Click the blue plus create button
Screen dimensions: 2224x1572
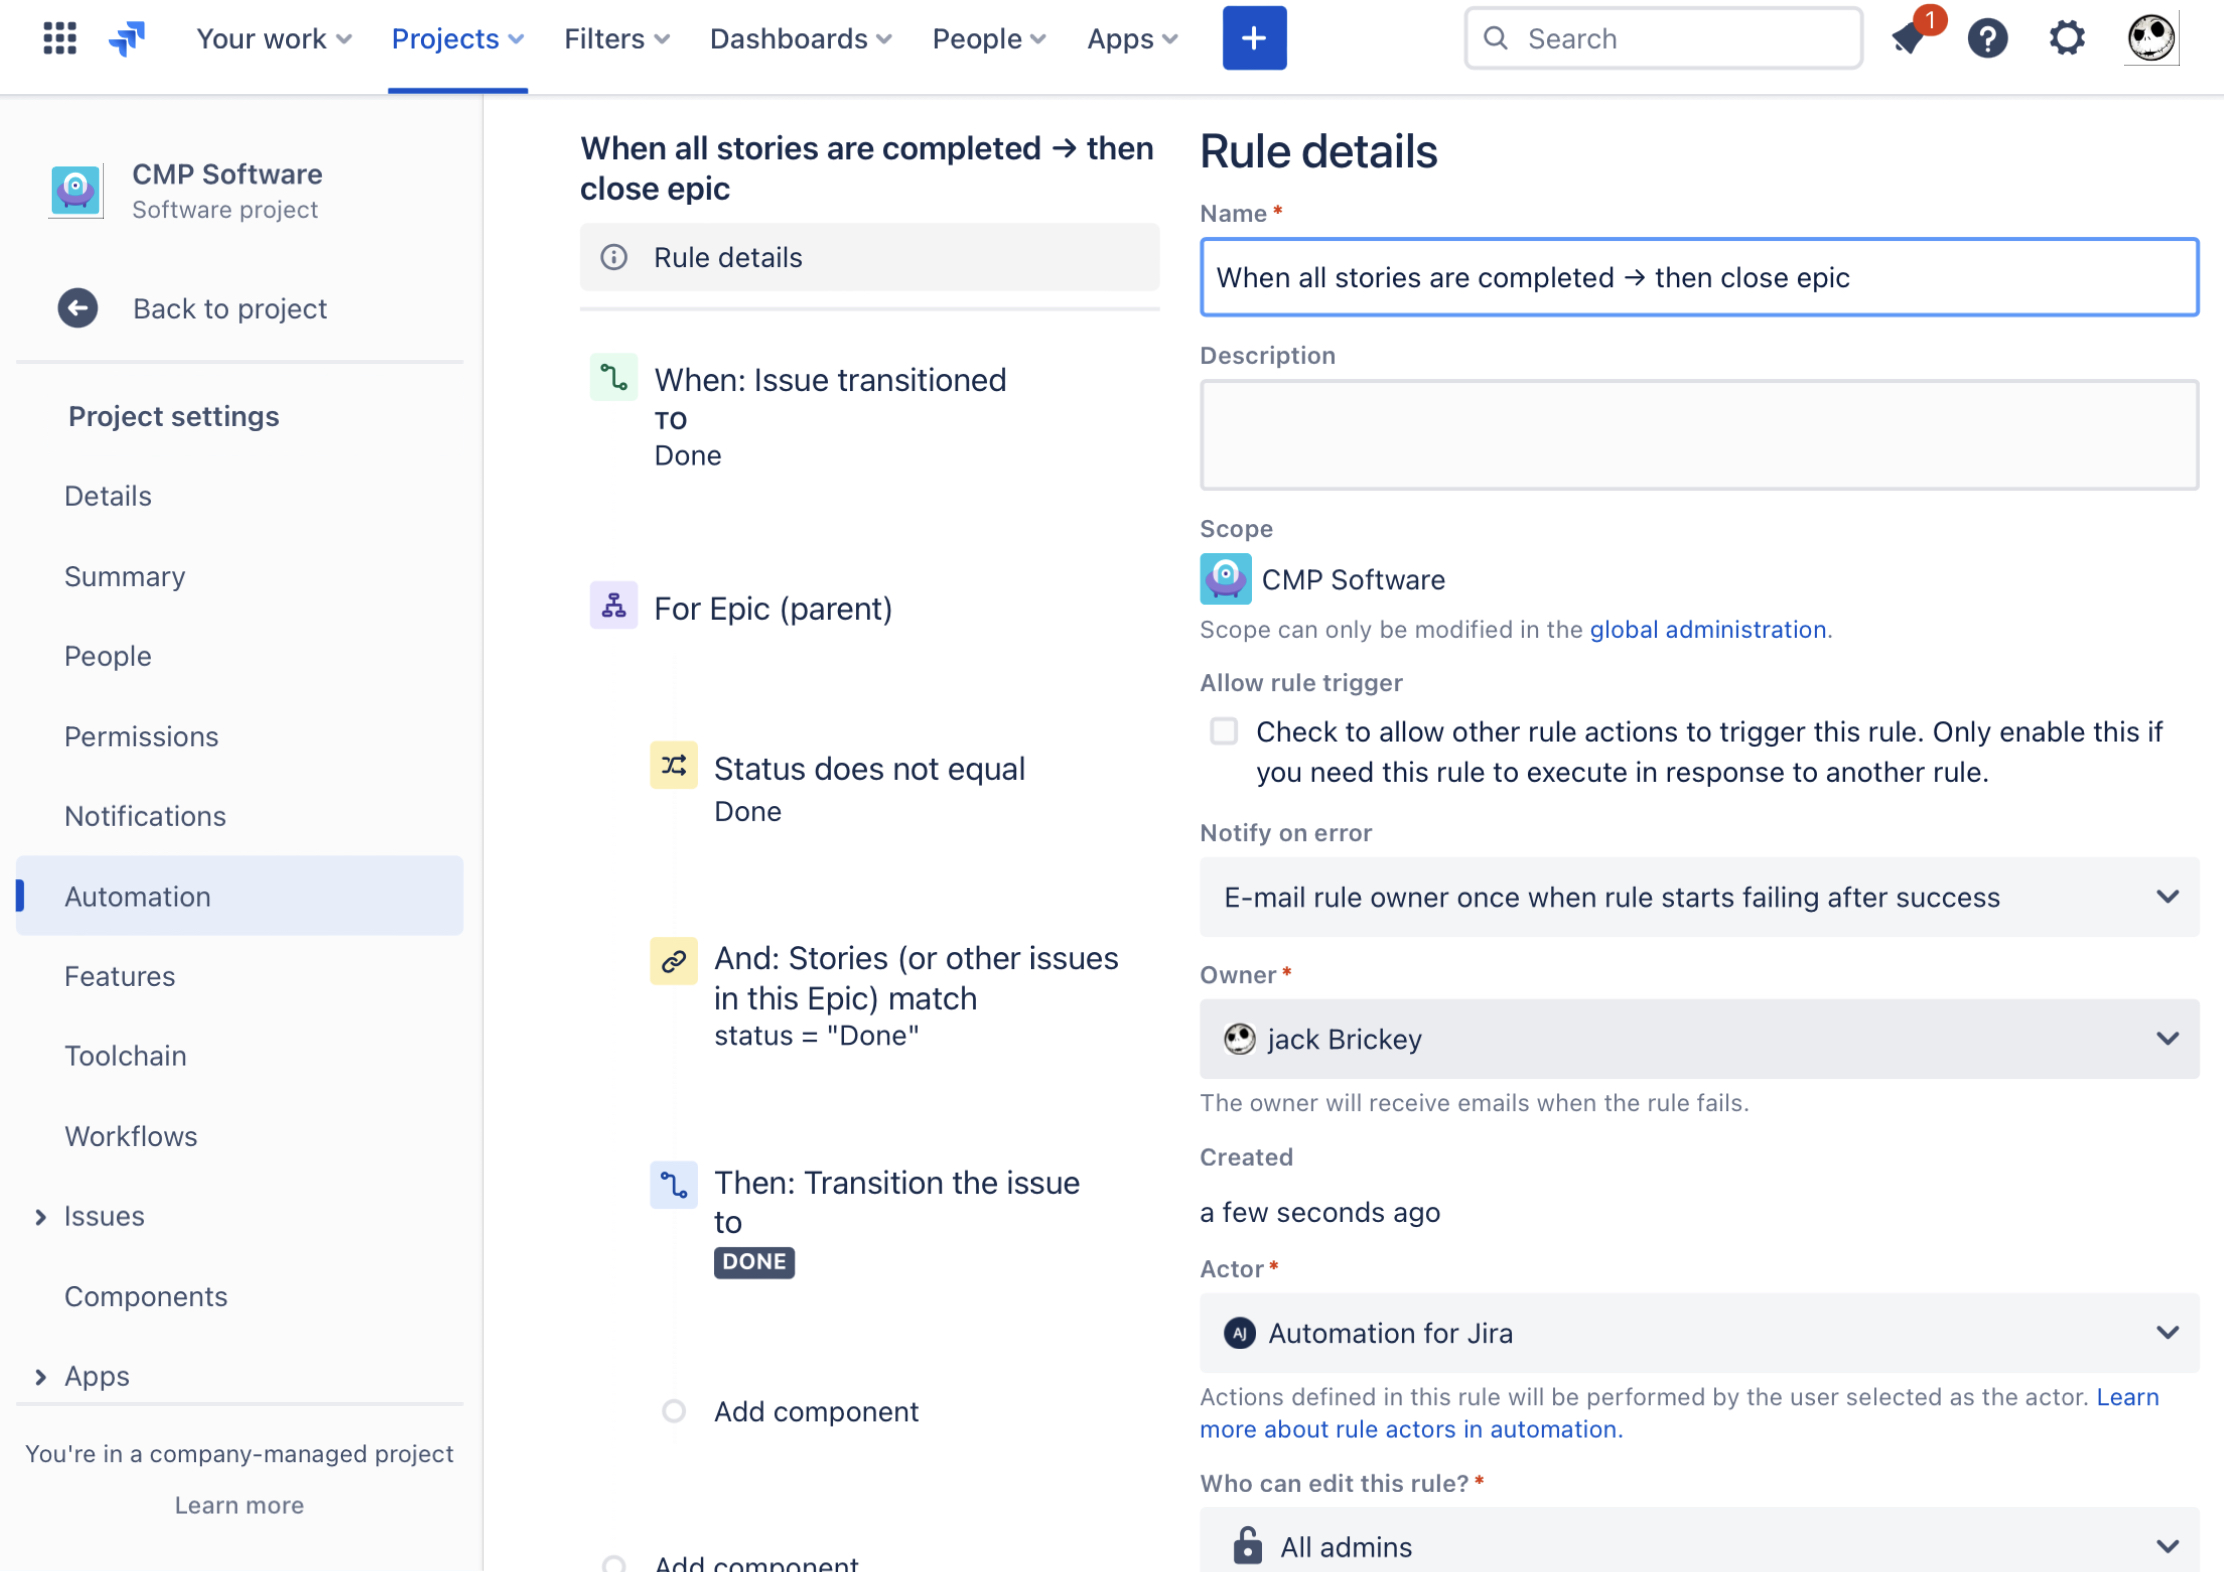coord(1253,38)
